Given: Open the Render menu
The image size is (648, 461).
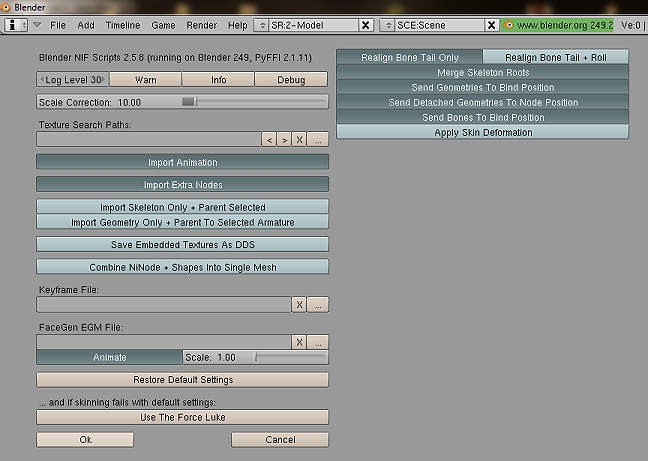Looking at the screenshot, I should pos(202,25).
